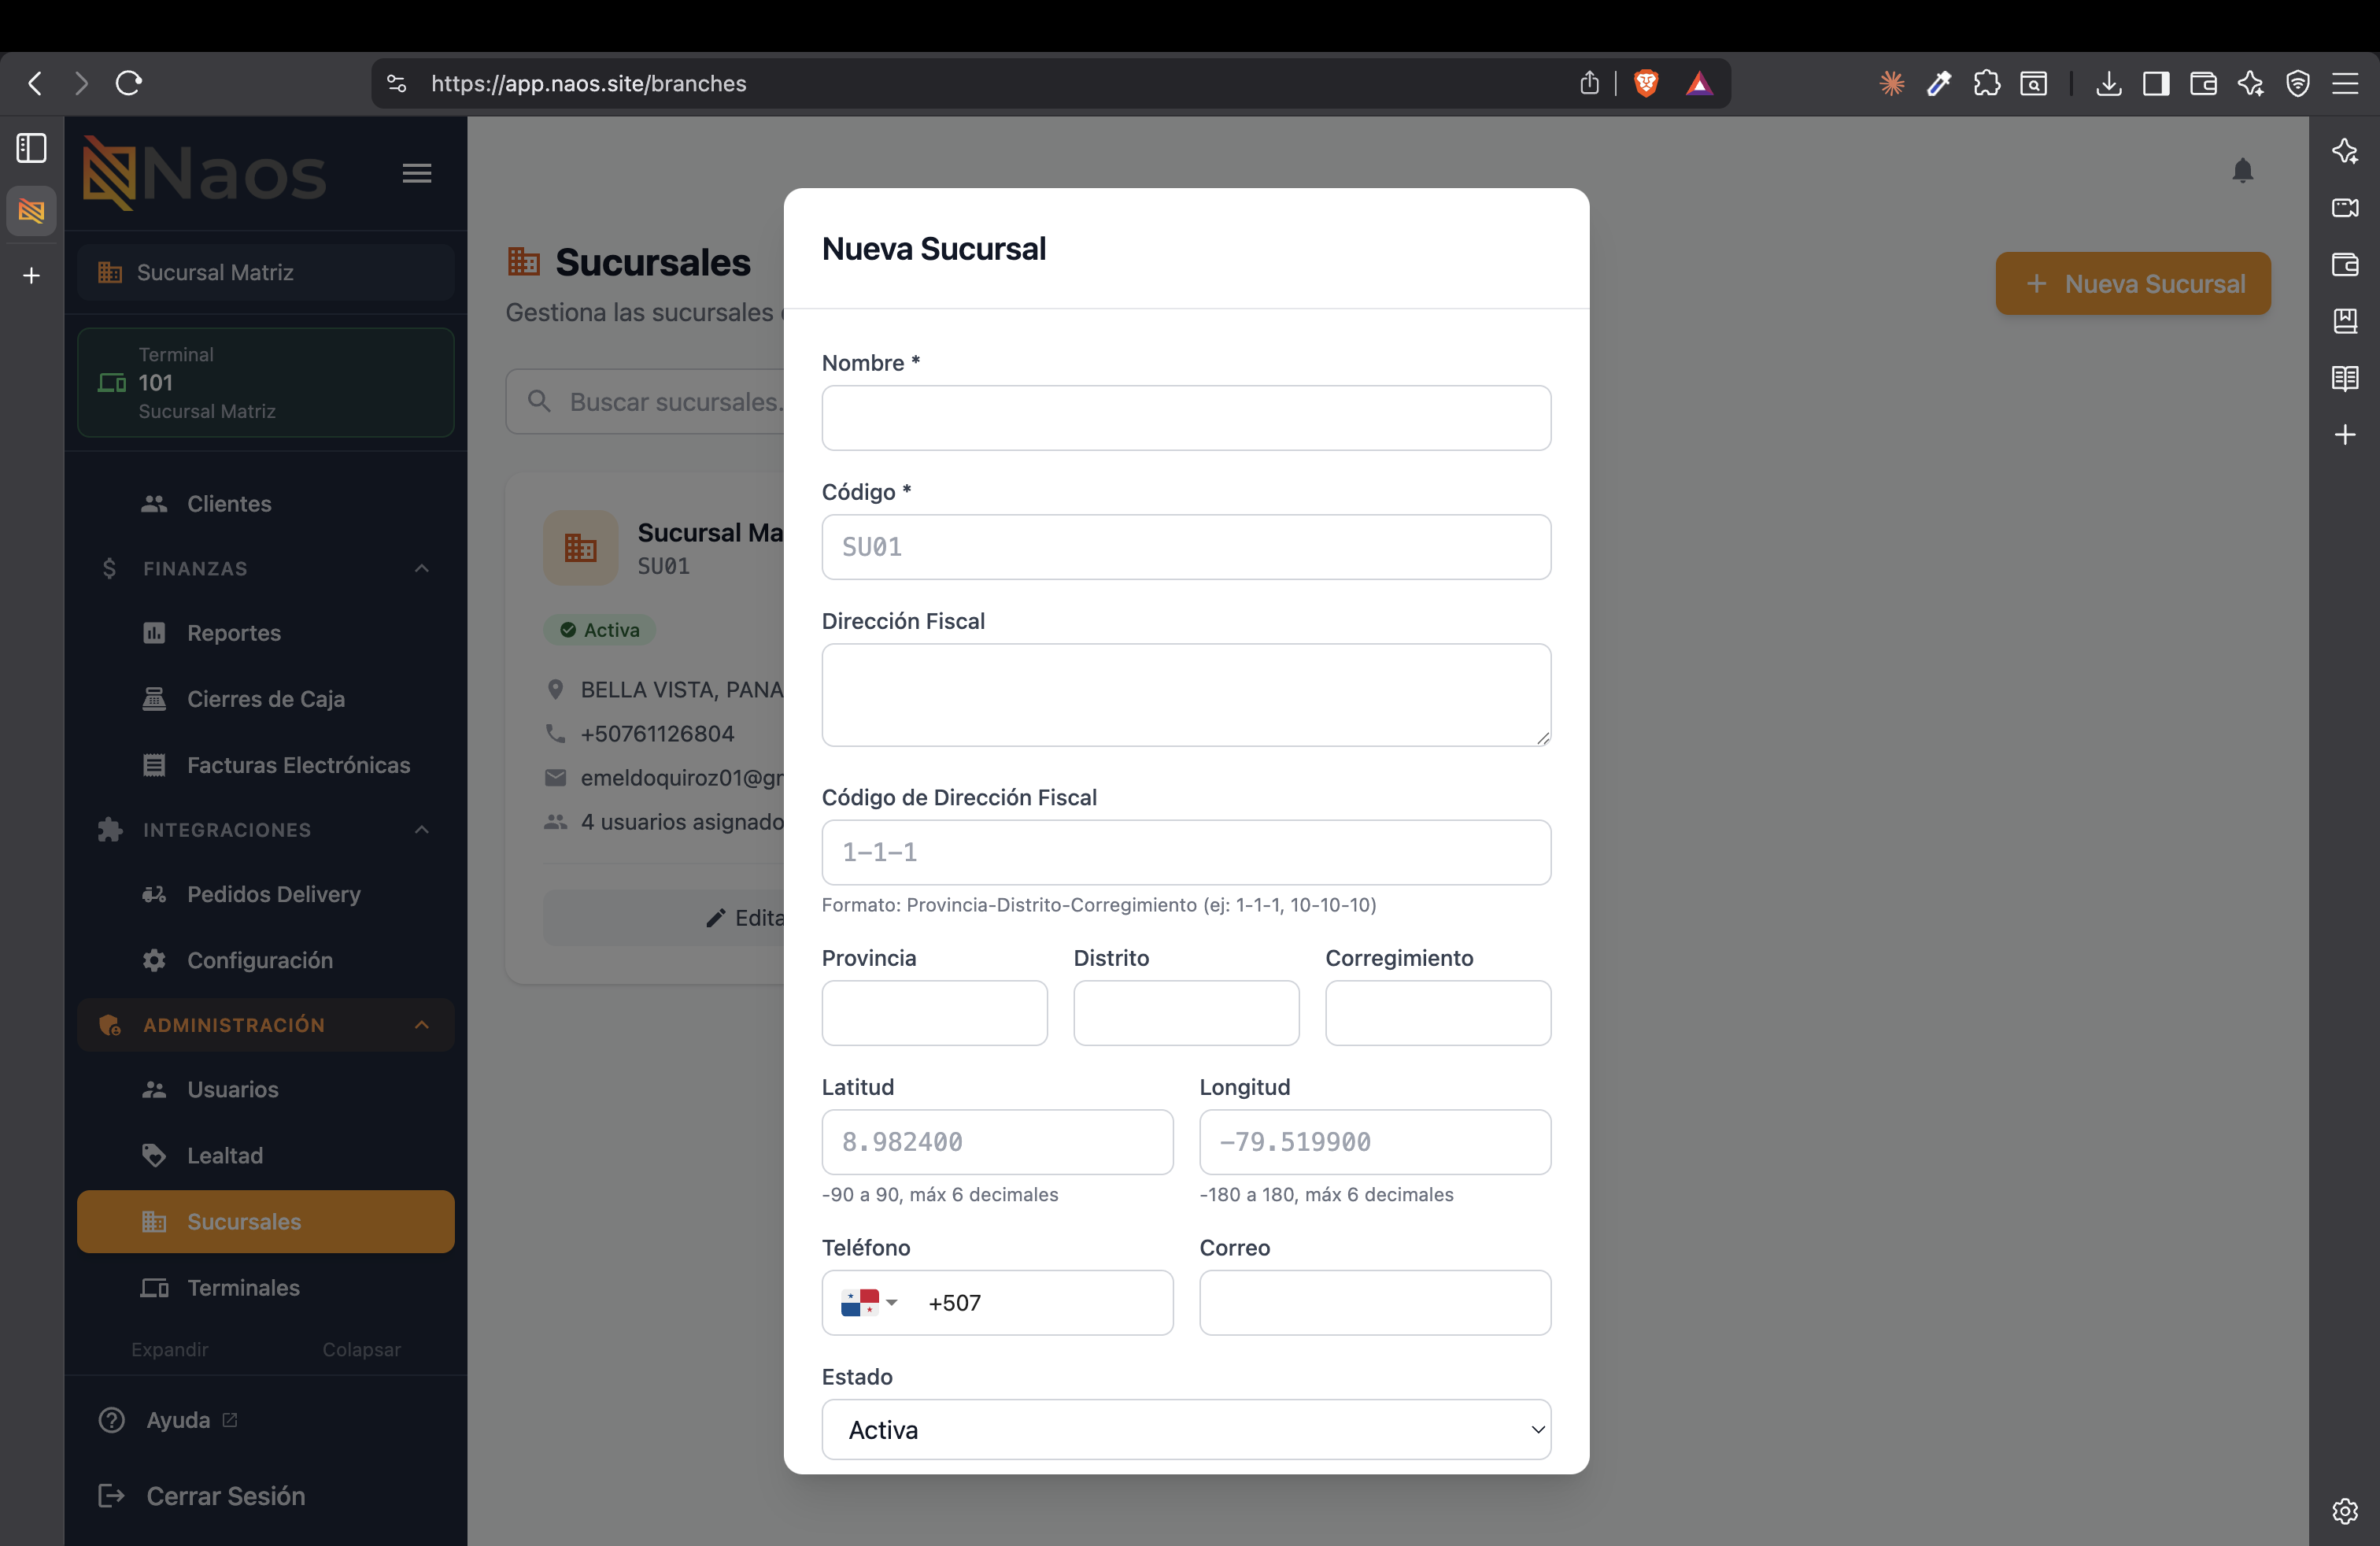Add item to browser sidebar
Screen dimensions: 2380x1546
pos(2345,435)
